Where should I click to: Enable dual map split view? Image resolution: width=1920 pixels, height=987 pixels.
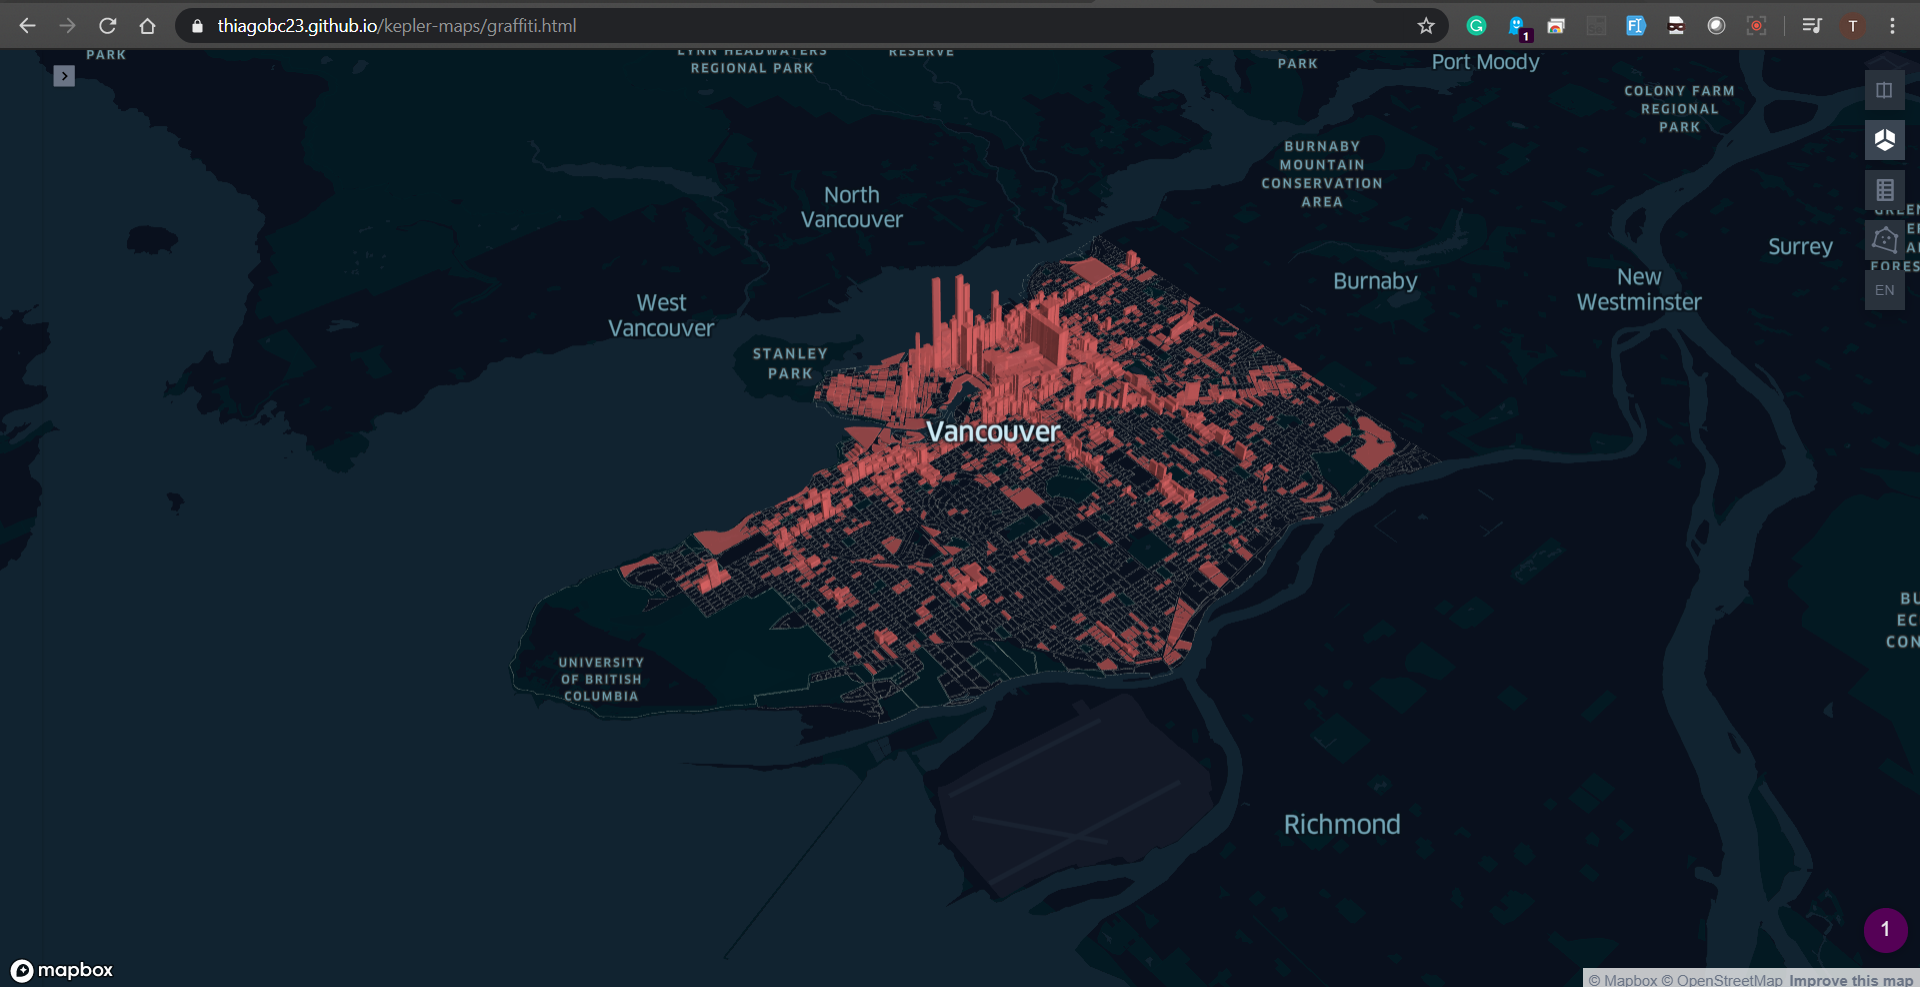(1884, 90)
